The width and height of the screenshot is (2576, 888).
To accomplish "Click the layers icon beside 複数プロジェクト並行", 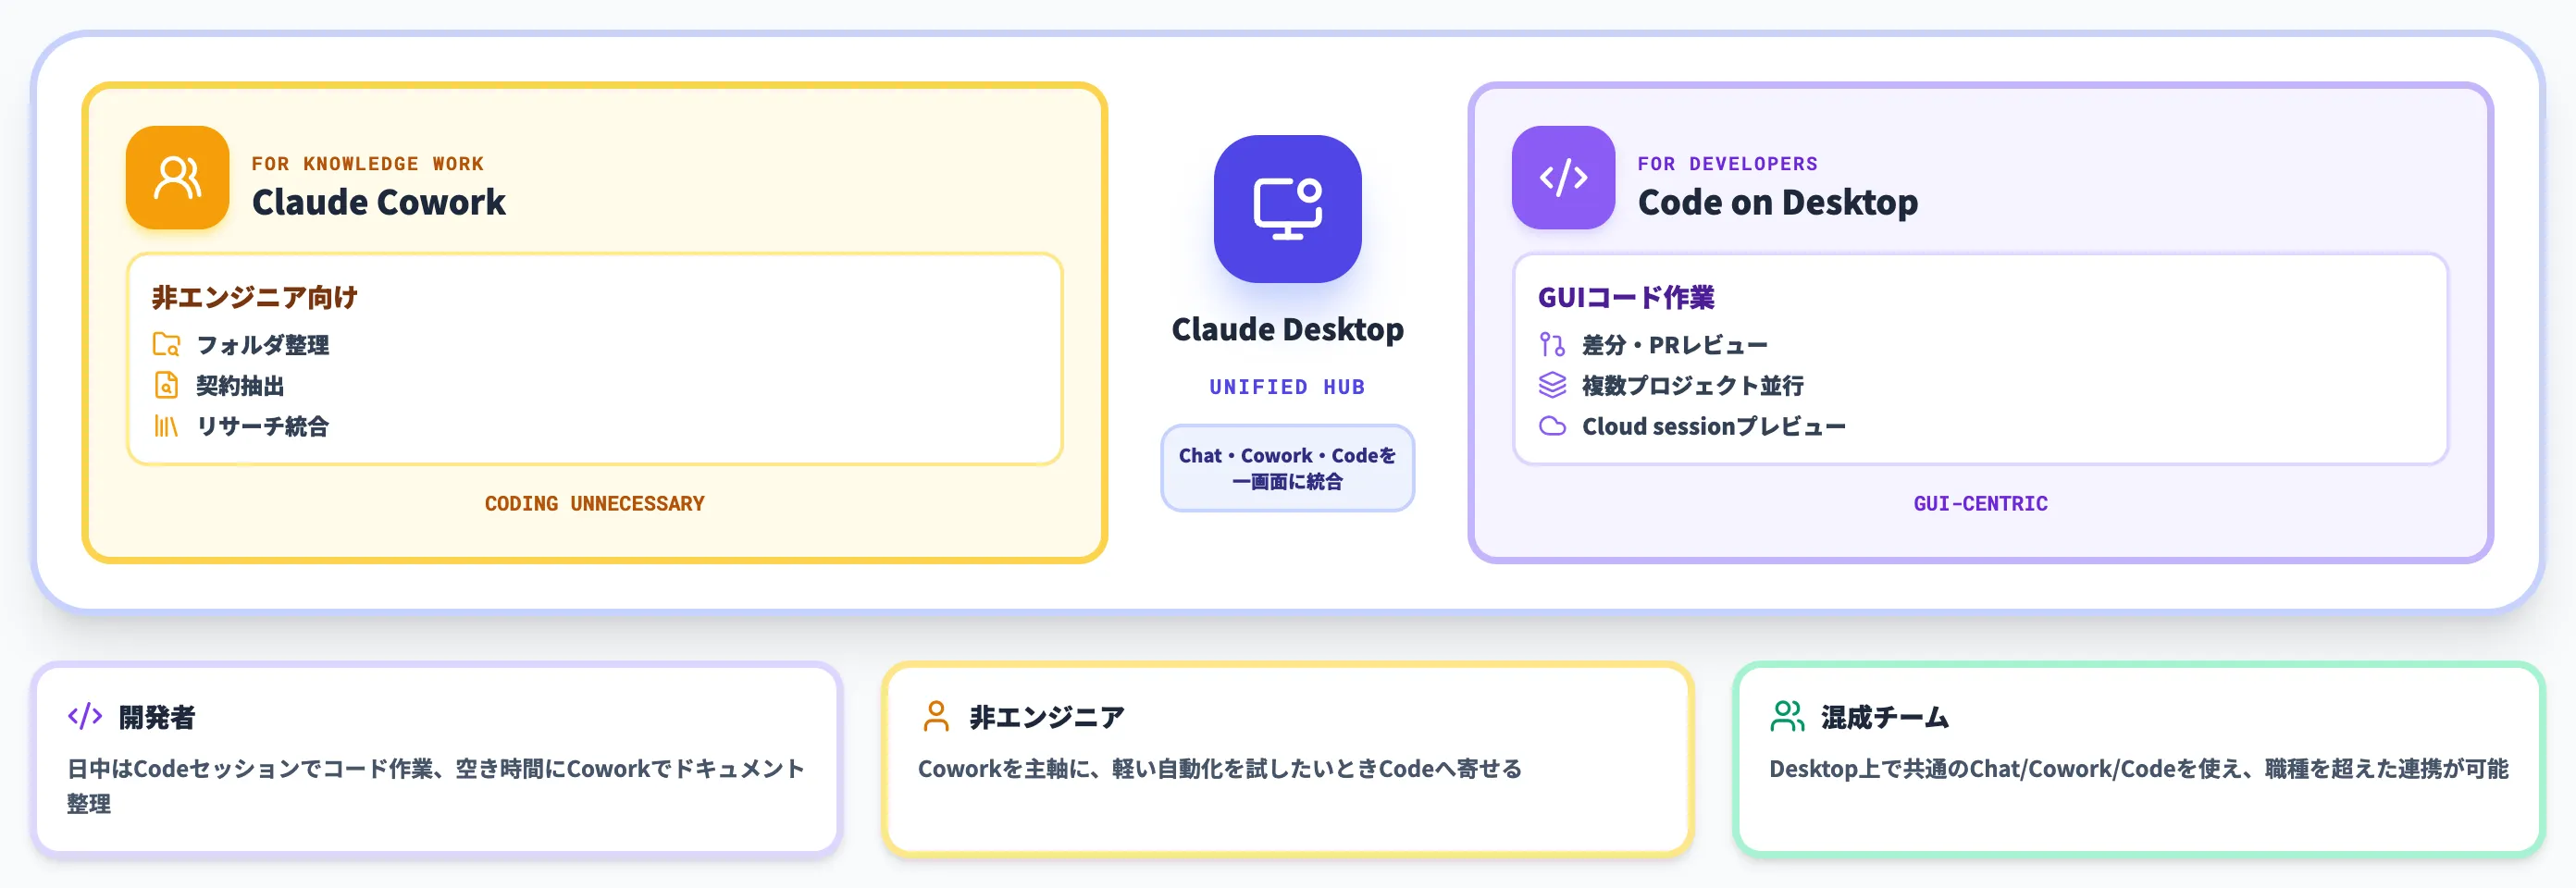I will point(1552,385).
